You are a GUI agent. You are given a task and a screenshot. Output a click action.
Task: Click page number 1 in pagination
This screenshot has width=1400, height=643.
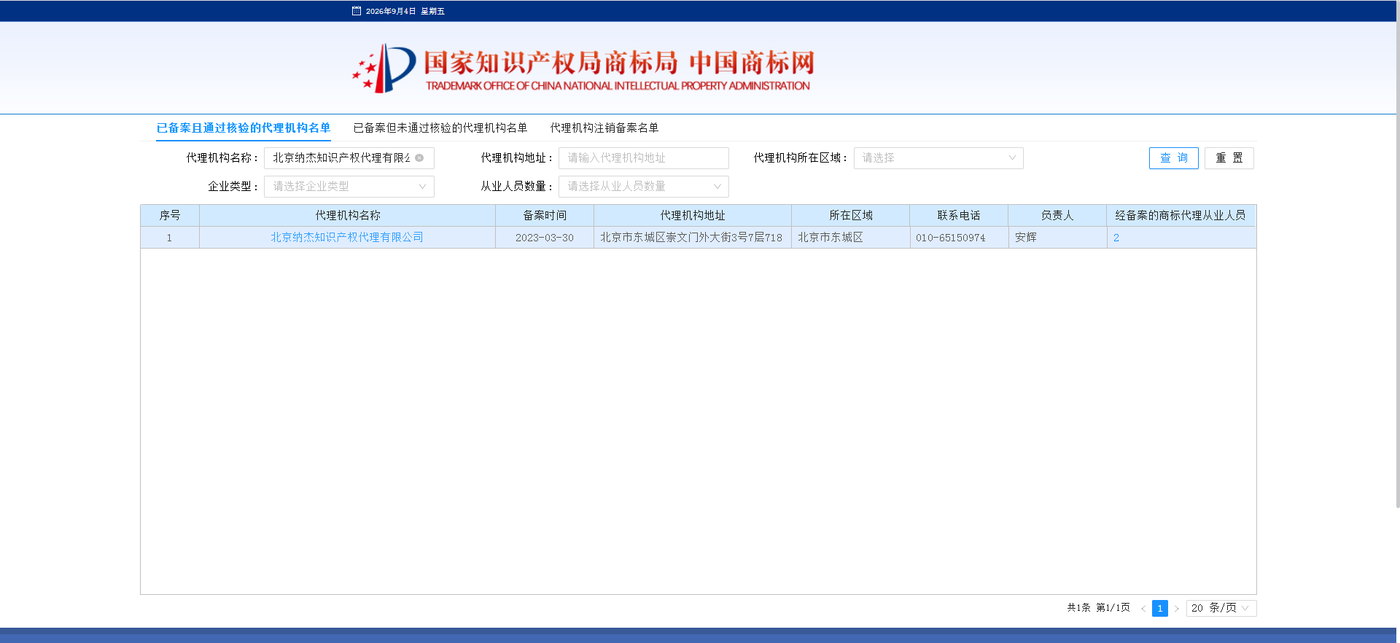pos(1160,608)
